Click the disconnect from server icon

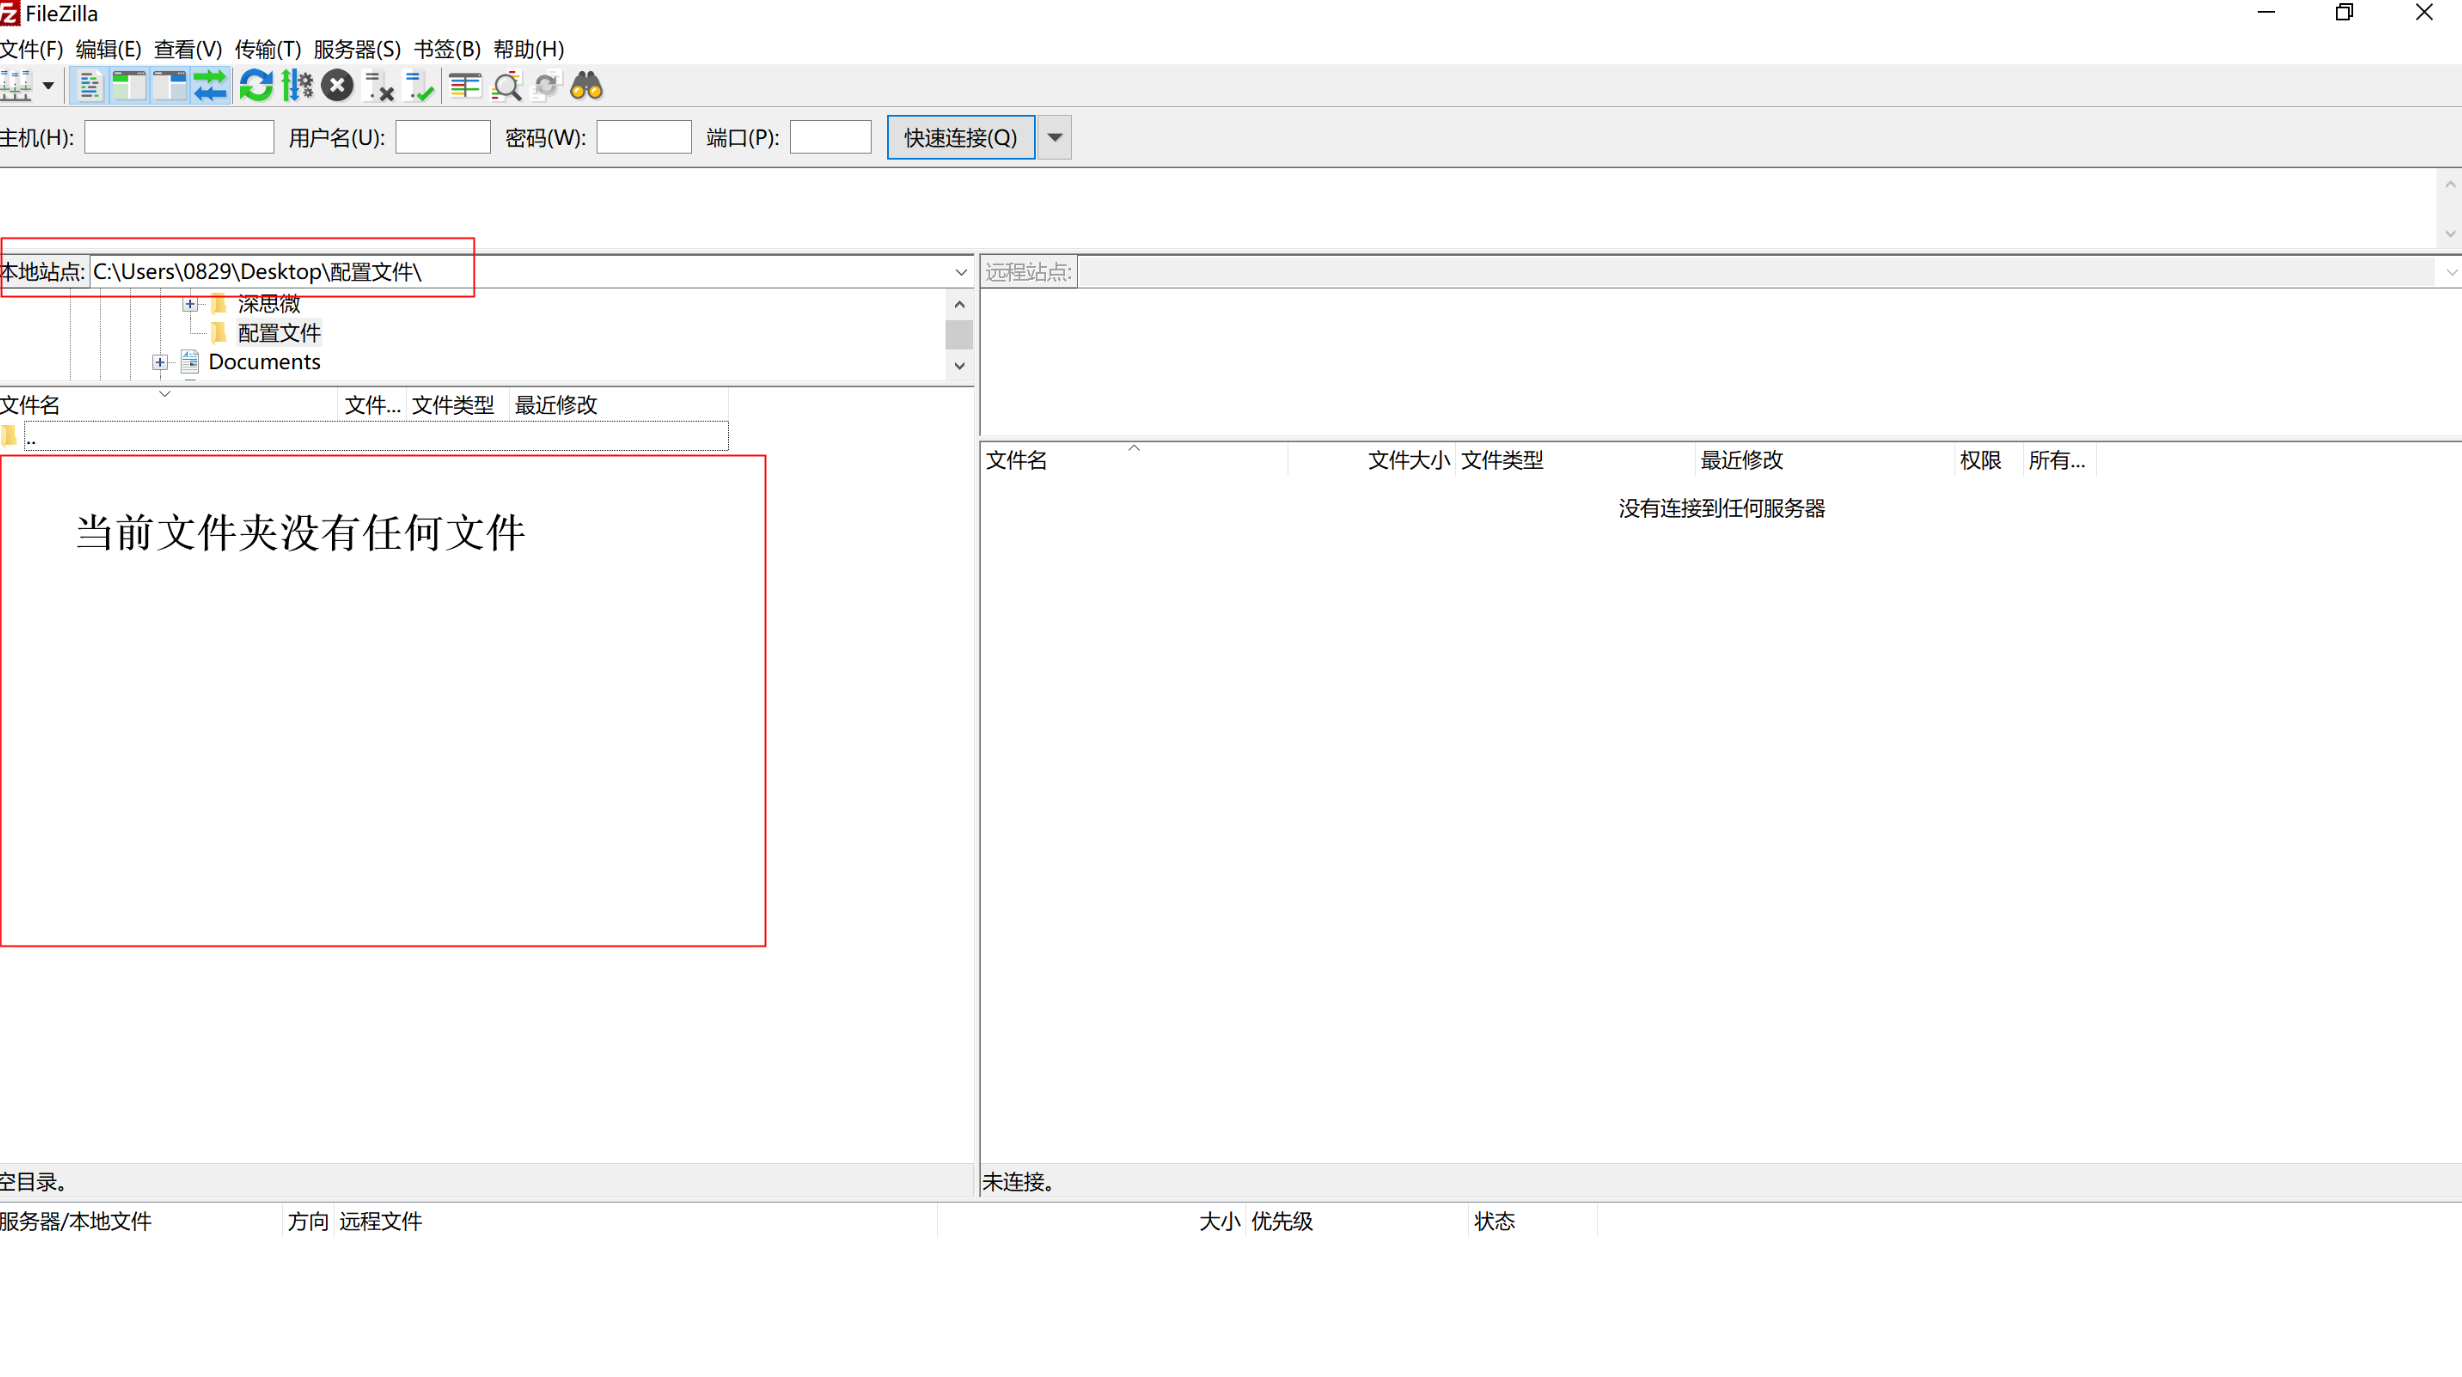coord(379,86)
